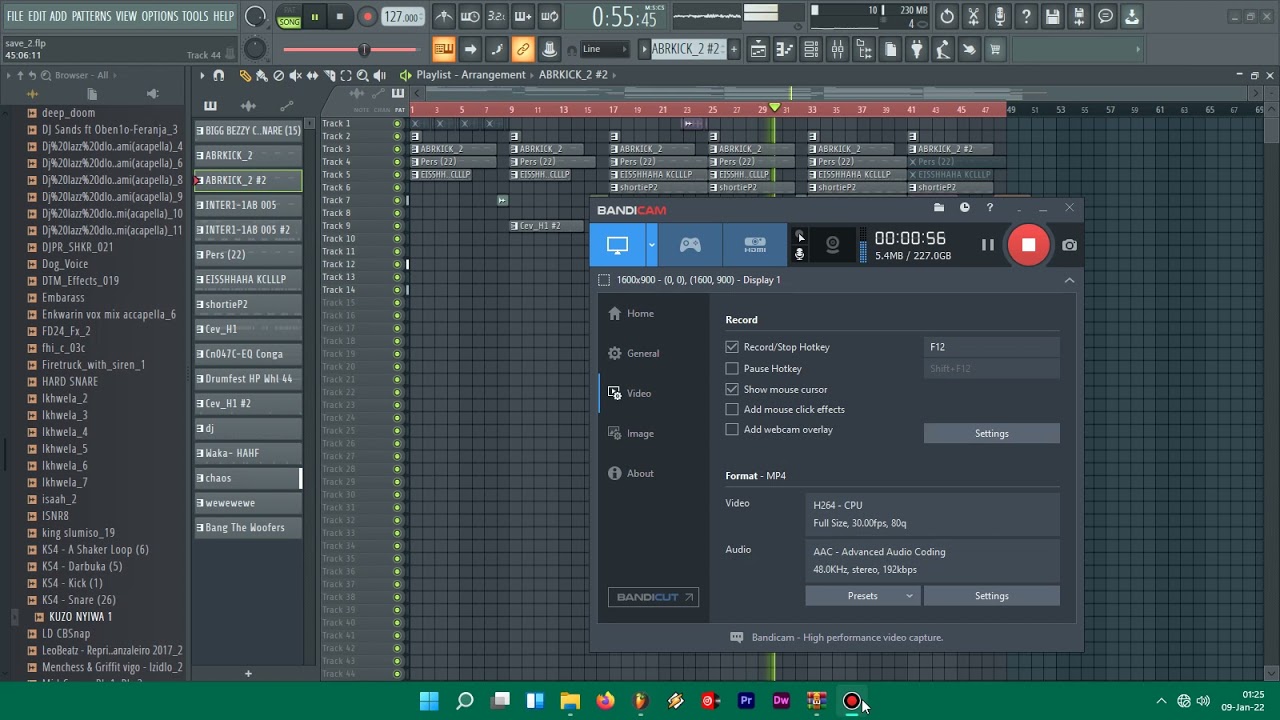The image size is (1280, 720).
Task: Select the mute tool in playlist toolbar
Action: pos(295,75)
